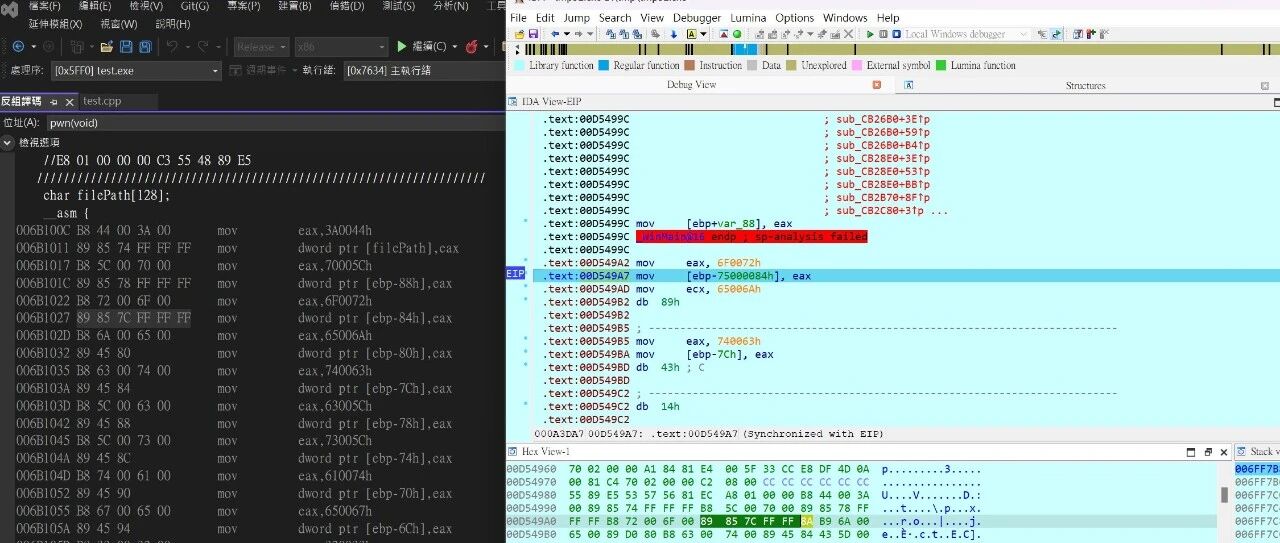Click IDA jump back blue arrow
This screenshot has width=1280, height=543.
[555, 34]
